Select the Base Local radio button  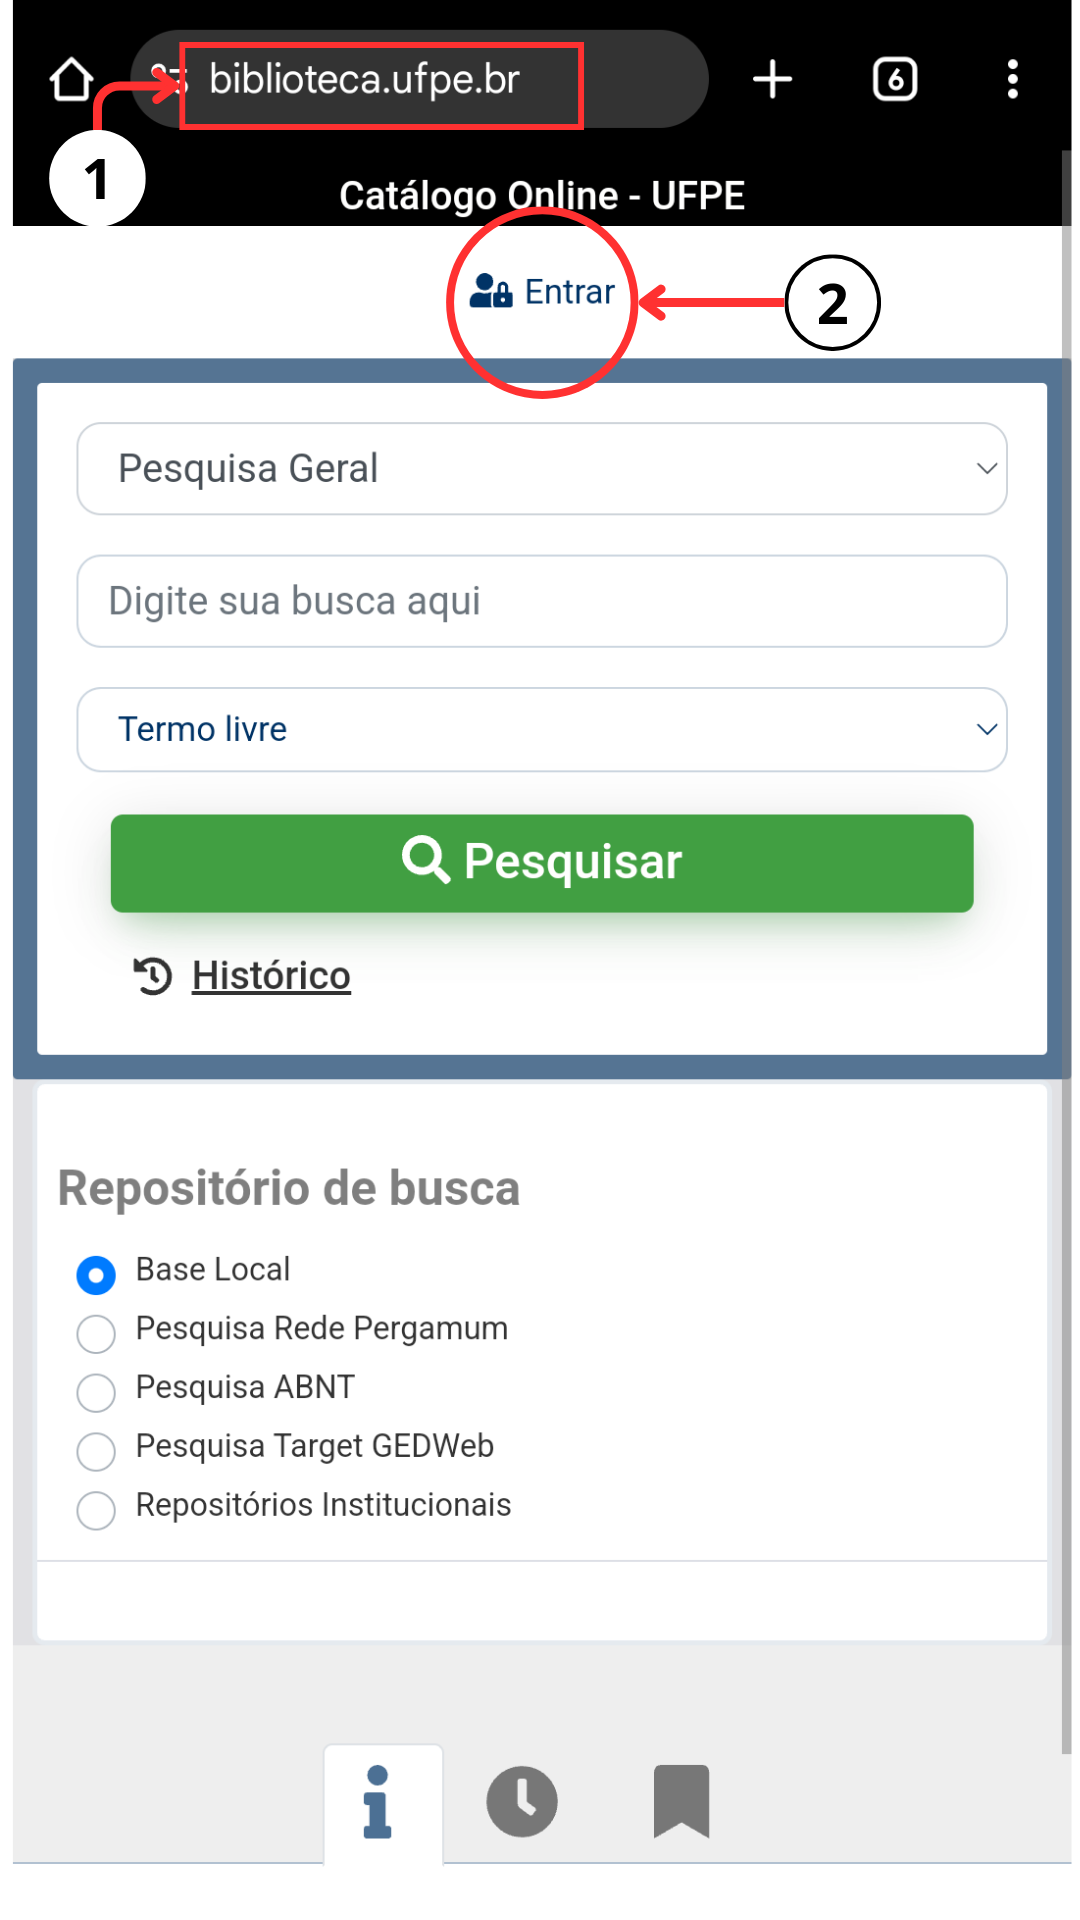[x=96, y=1275]
